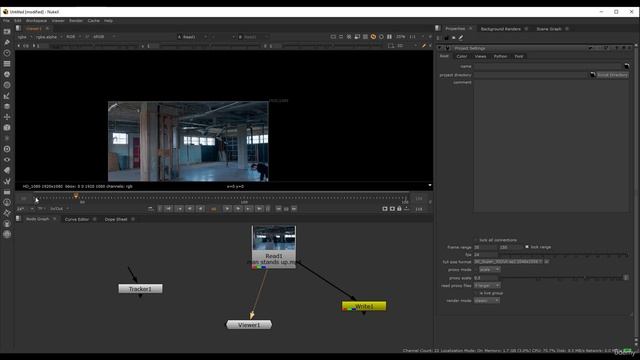
Task: Open the Cache menu
Action: 93,20
